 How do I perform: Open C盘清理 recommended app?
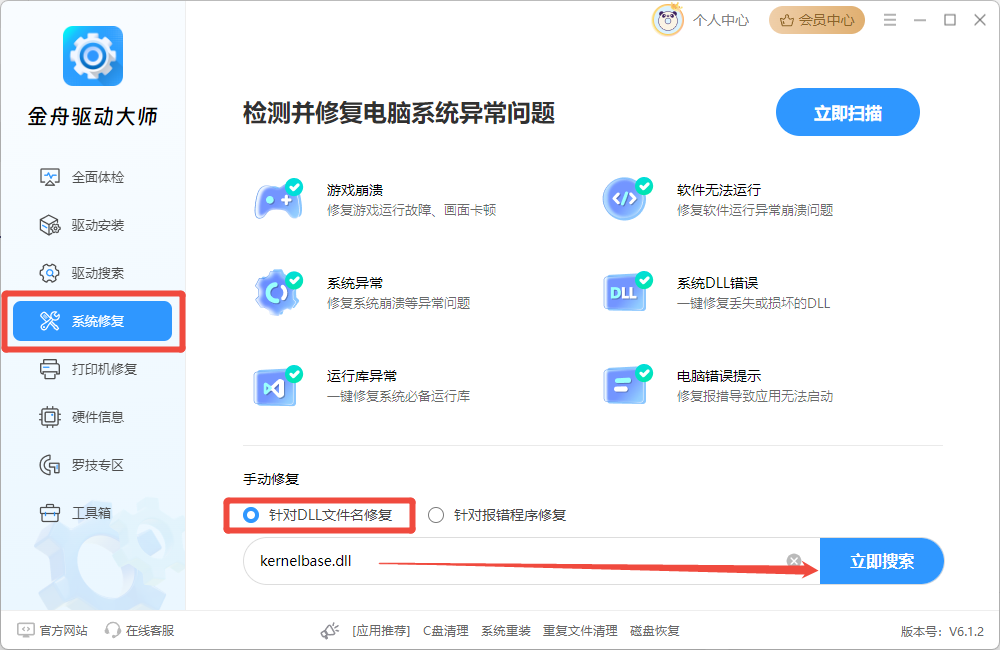coord(446,631)
